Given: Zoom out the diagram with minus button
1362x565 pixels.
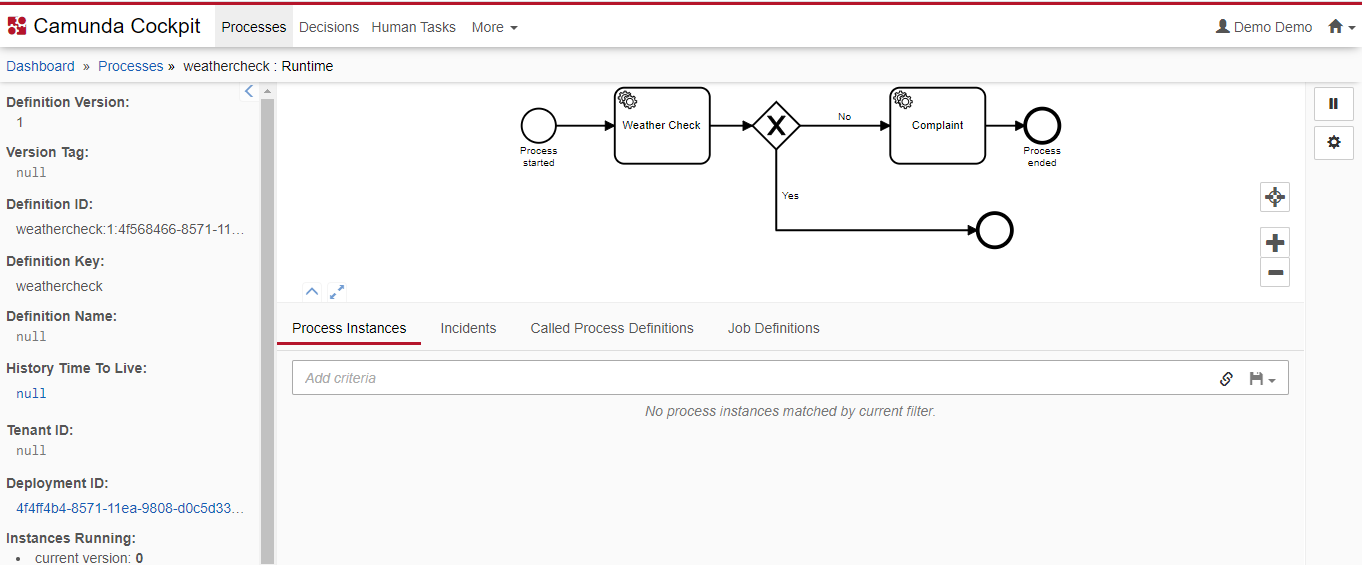Looking at the screenshot, I should coord(1275,272).
